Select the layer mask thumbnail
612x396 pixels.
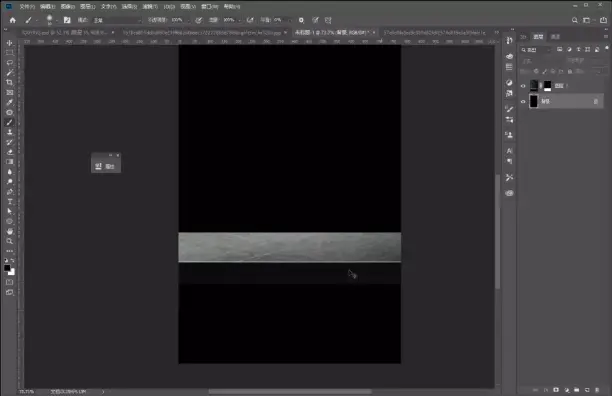[548, 86]
